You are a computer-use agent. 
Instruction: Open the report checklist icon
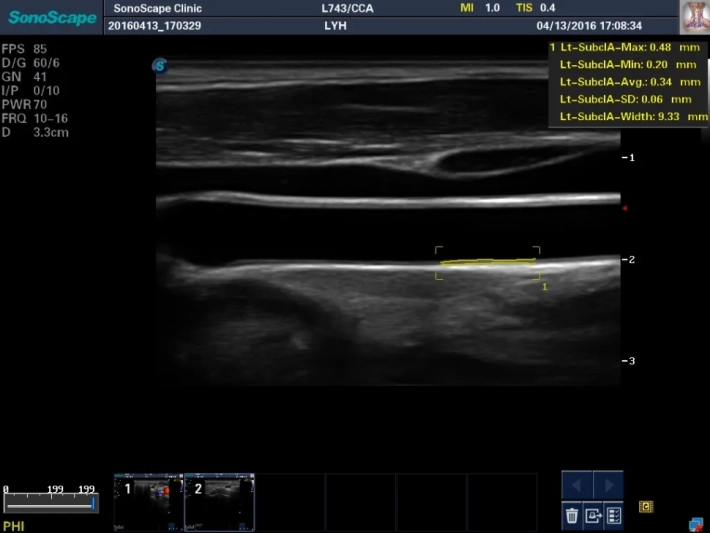pos(614,515)
